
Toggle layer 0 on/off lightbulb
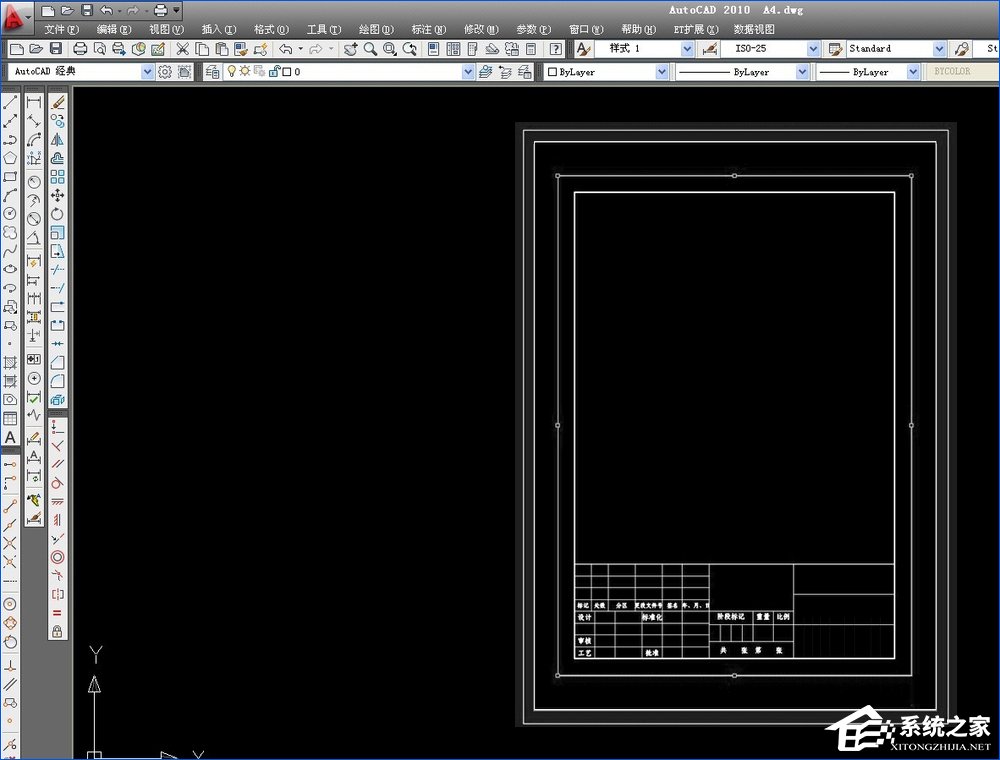[232, 71]
